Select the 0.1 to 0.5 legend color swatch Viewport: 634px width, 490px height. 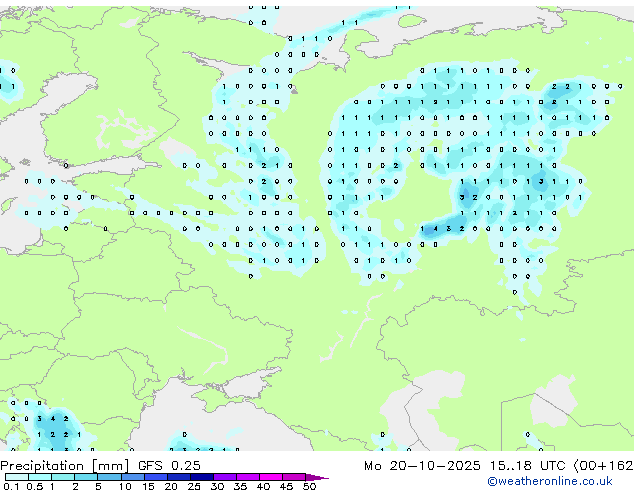(17, 477)
